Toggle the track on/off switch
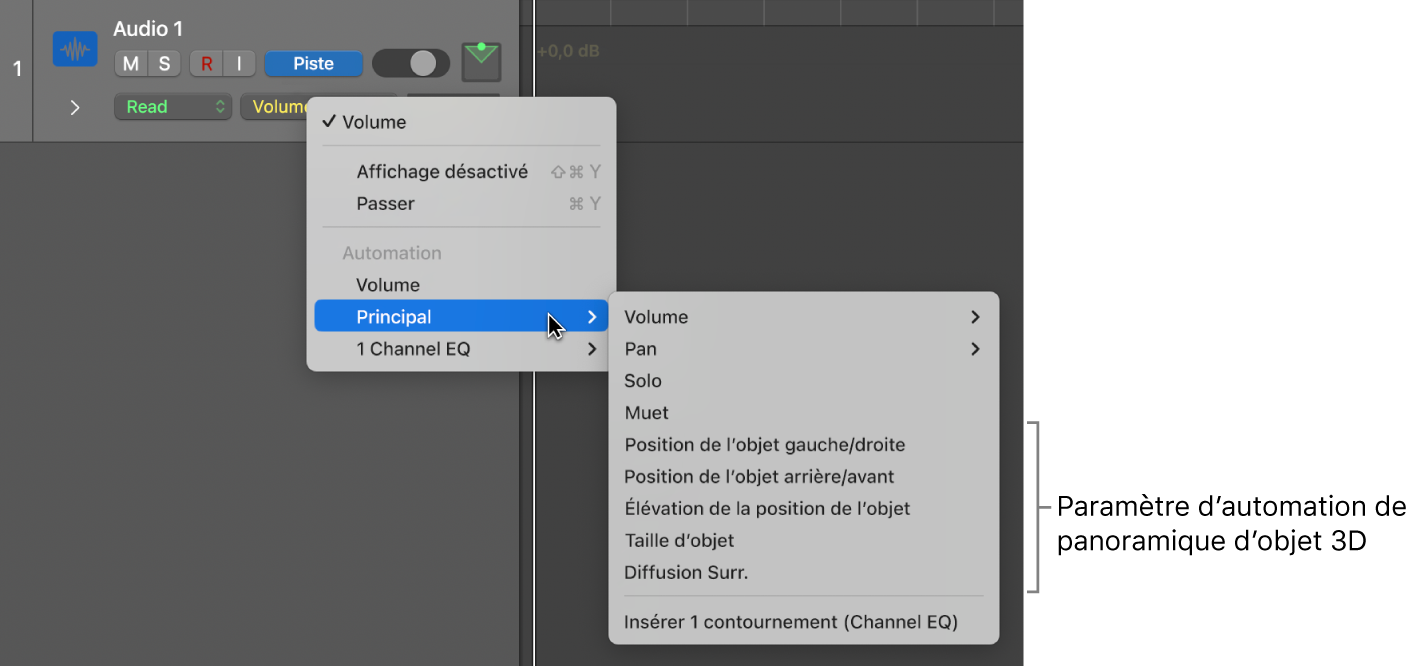This screenshot has width=1410, height=668. tap(410, 63)
